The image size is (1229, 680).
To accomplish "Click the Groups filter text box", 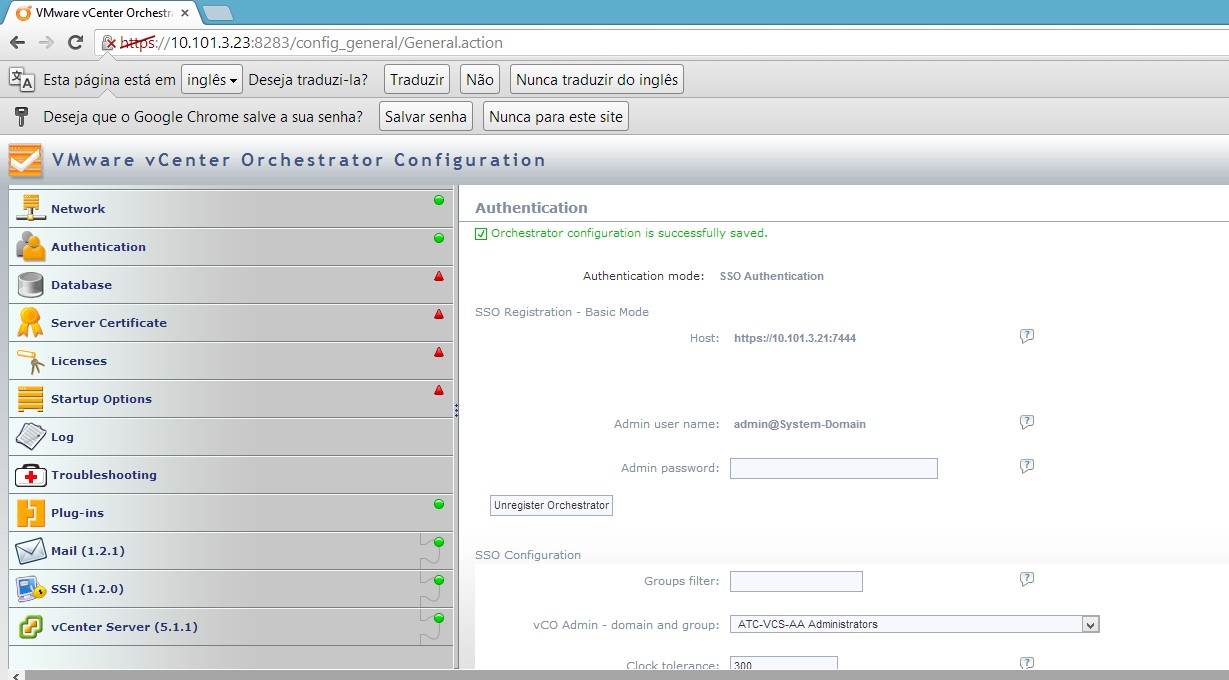I will tap(795, 581).
